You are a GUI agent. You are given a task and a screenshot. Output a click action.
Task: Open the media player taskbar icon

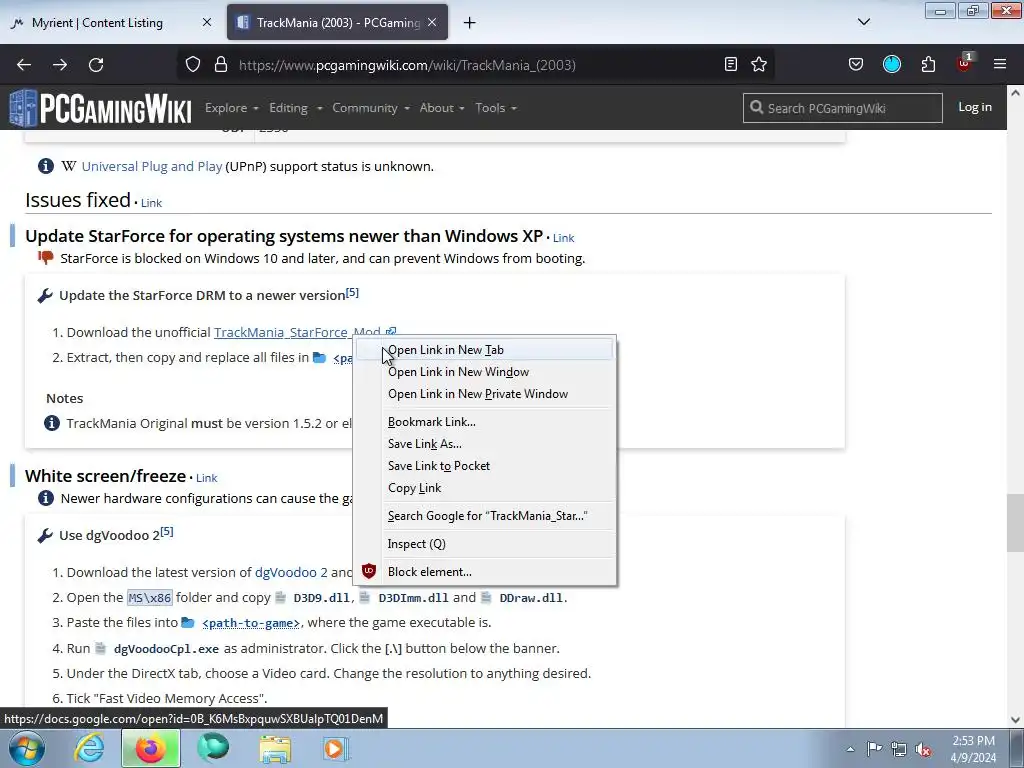point(336,749)
